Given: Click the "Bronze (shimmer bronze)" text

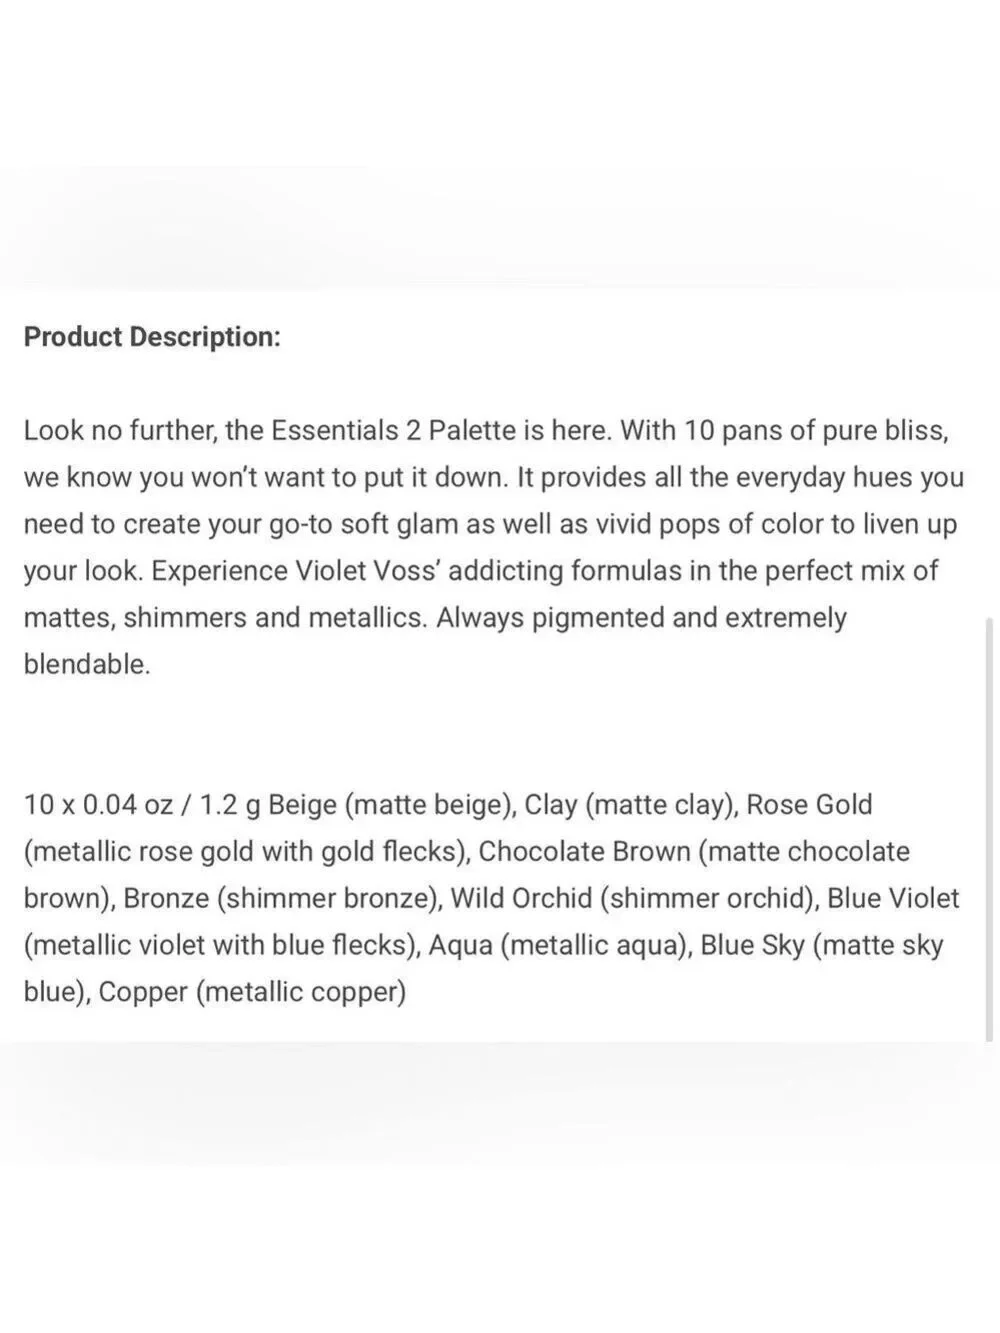Looking at the screenshot, I should point(283,899).
